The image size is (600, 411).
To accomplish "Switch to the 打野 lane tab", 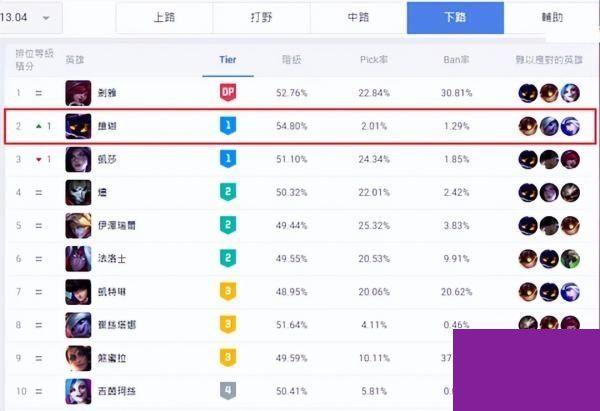I will coord(261,18).
